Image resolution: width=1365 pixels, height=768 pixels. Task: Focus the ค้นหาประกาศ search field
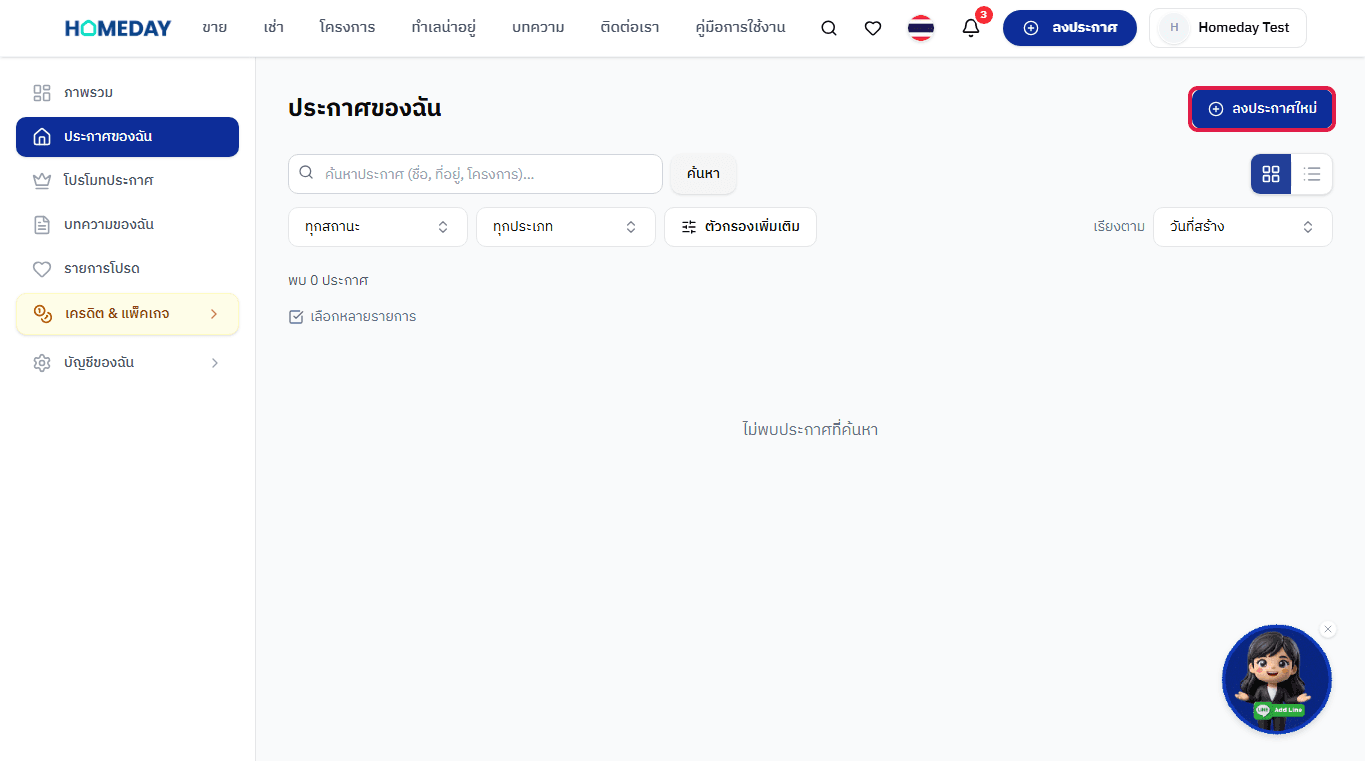coord(475,174)
